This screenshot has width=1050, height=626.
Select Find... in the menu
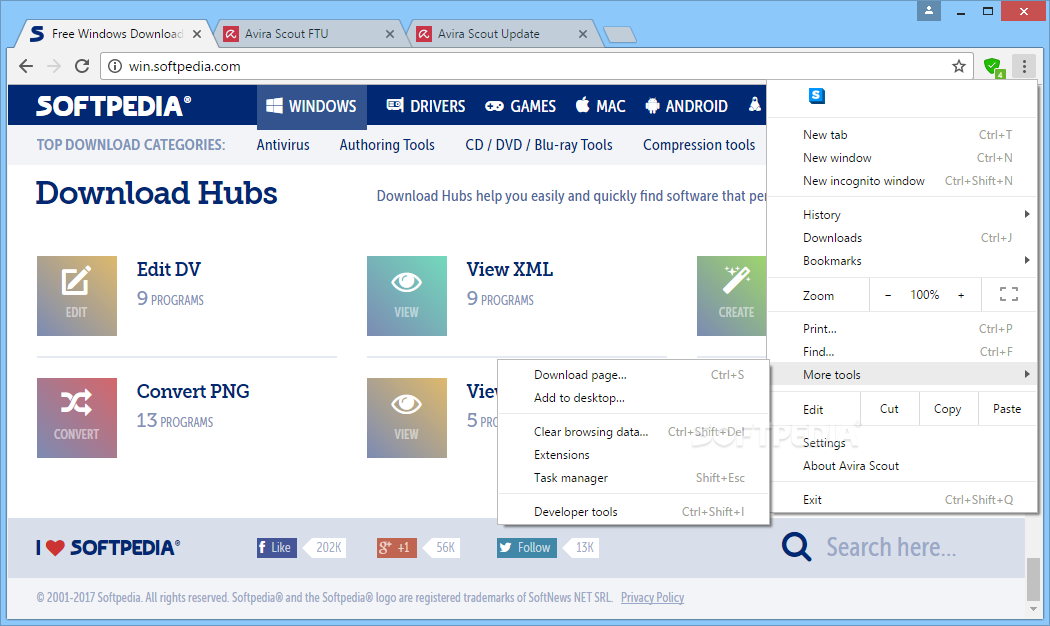(901, 351)
